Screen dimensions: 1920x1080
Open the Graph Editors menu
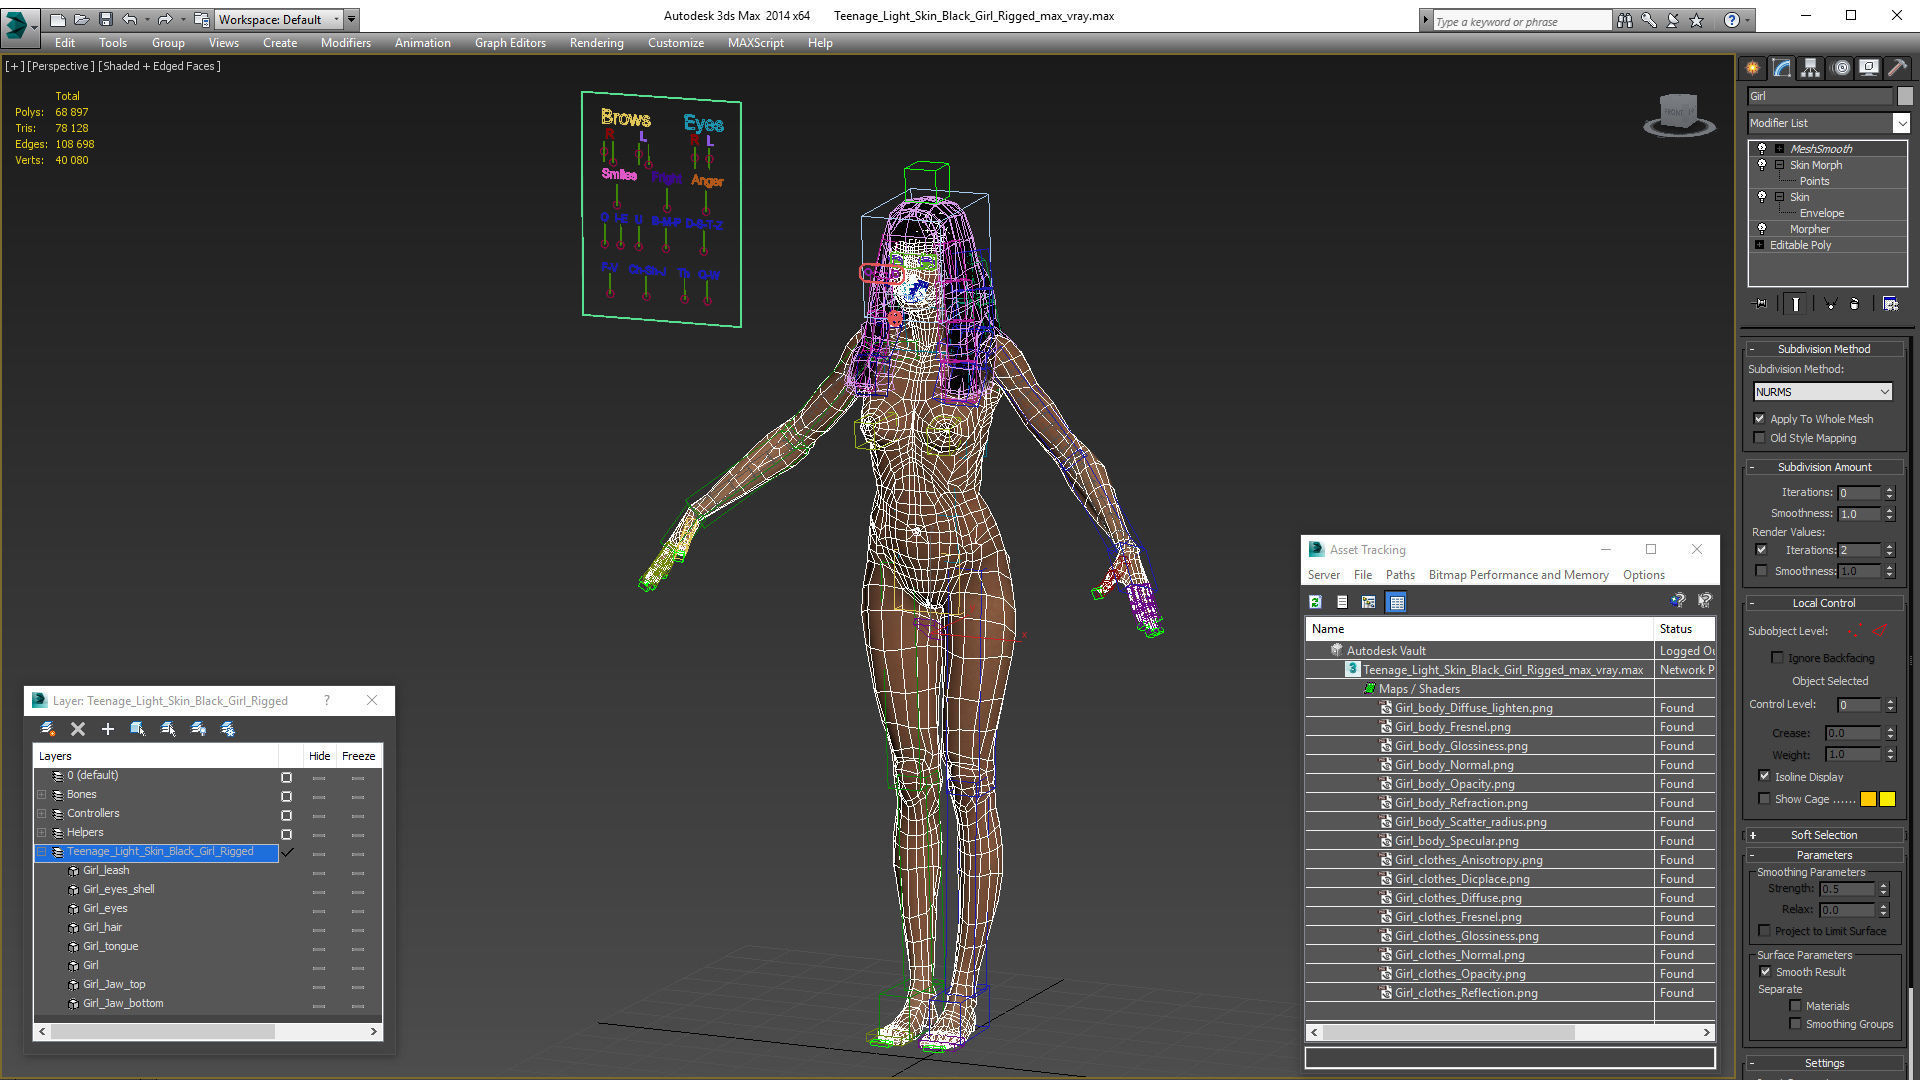click(510, 43)
